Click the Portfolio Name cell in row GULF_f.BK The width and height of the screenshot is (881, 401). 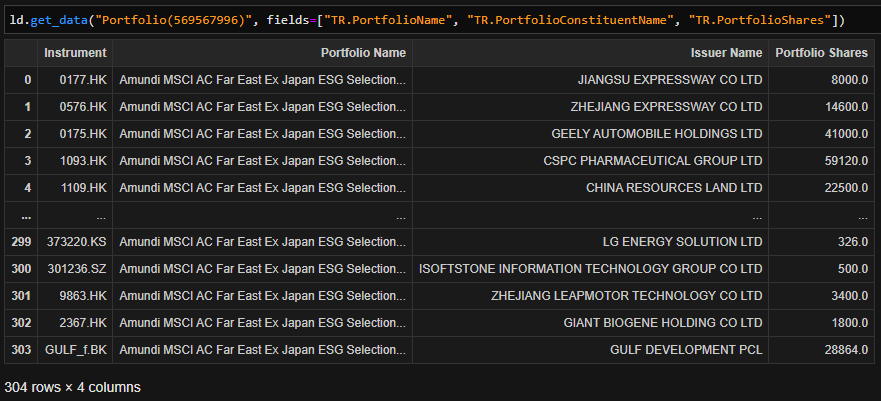pos(262,349)
